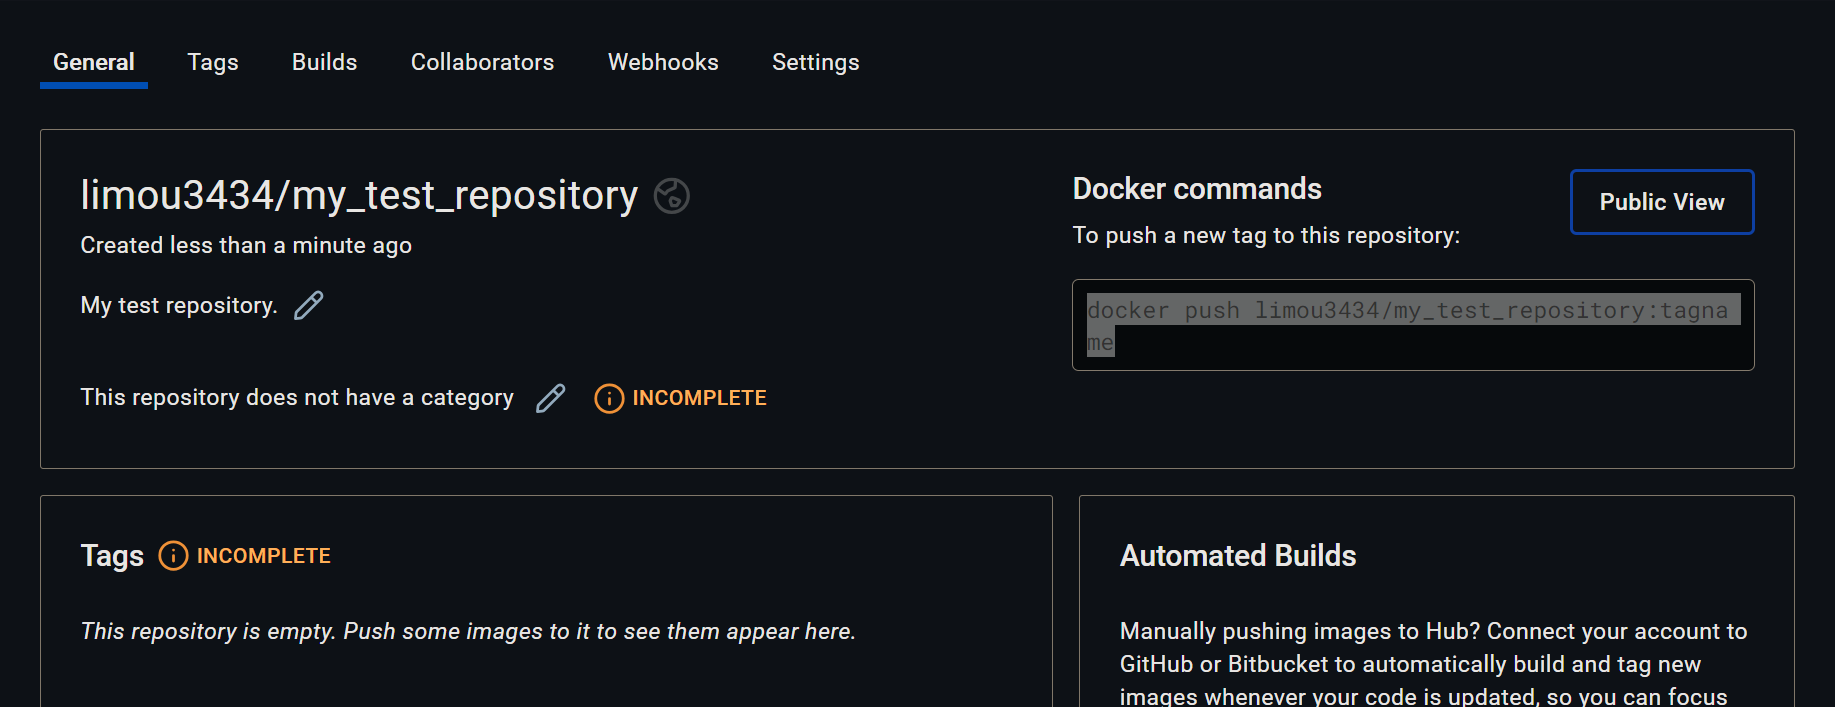
Task: Click the Docker commands heading
Action: click(x=1197, y=189)
